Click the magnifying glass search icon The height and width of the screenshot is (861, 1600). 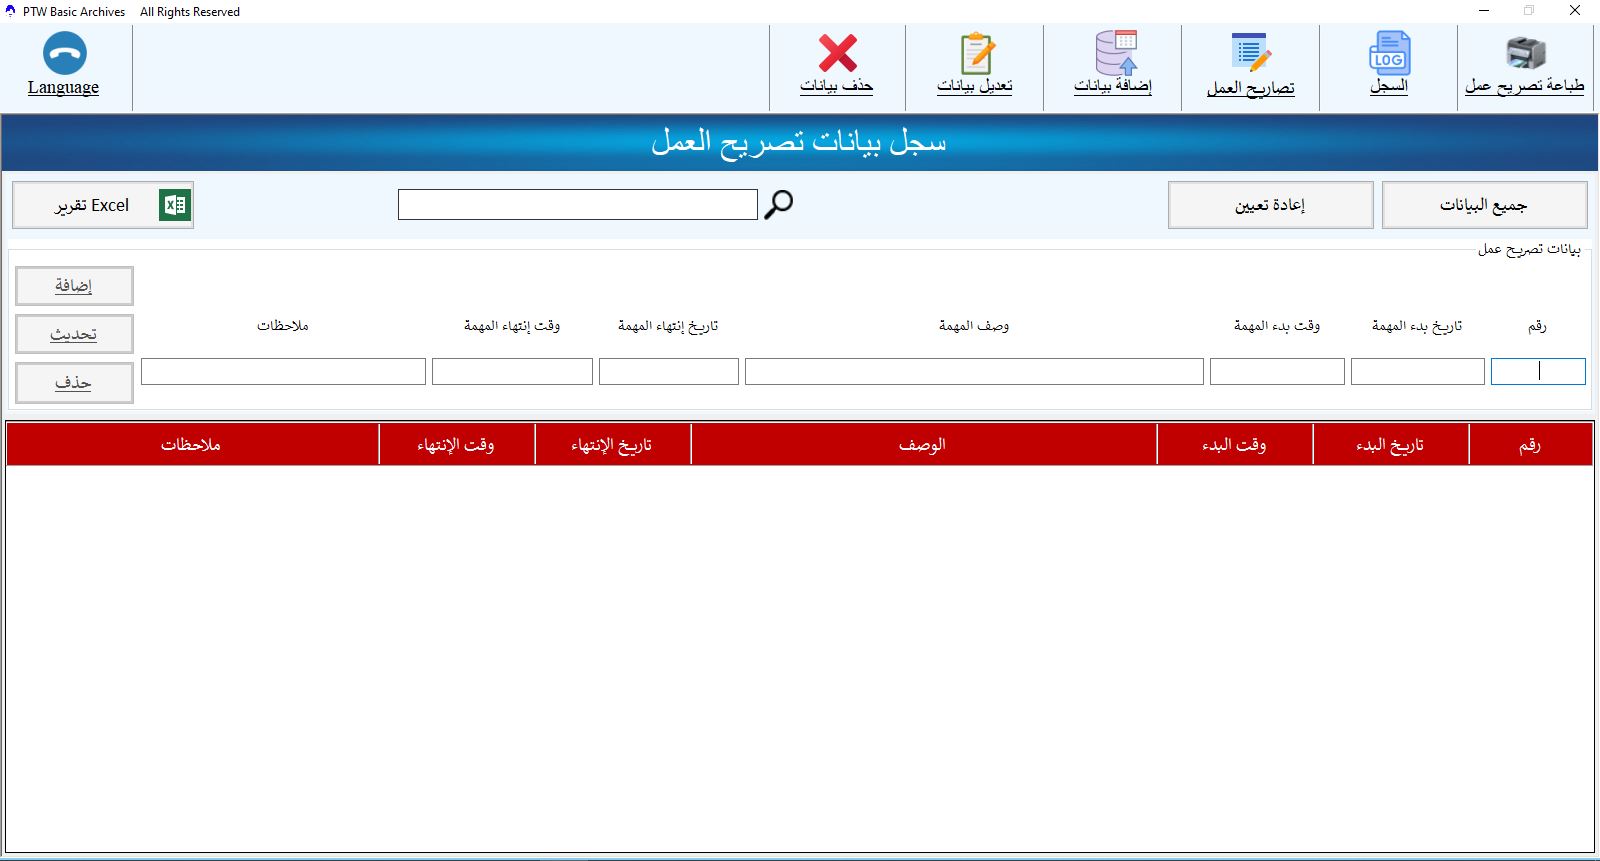tap(778, 204)
